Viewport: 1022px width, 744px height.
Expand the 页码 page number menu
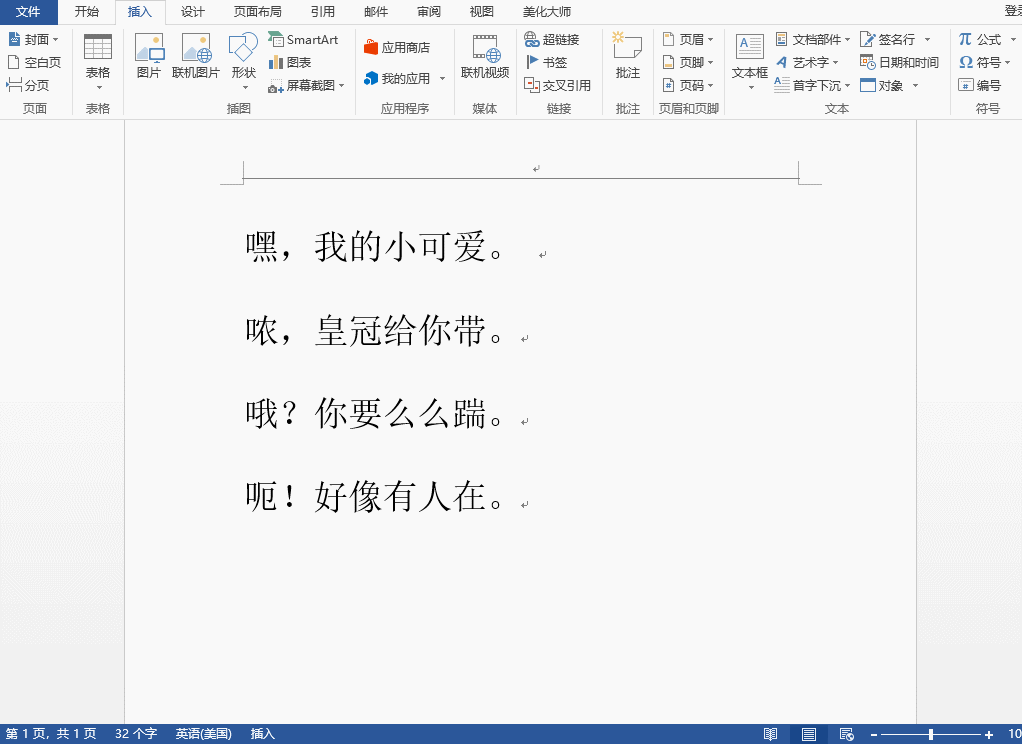(691, 85)
